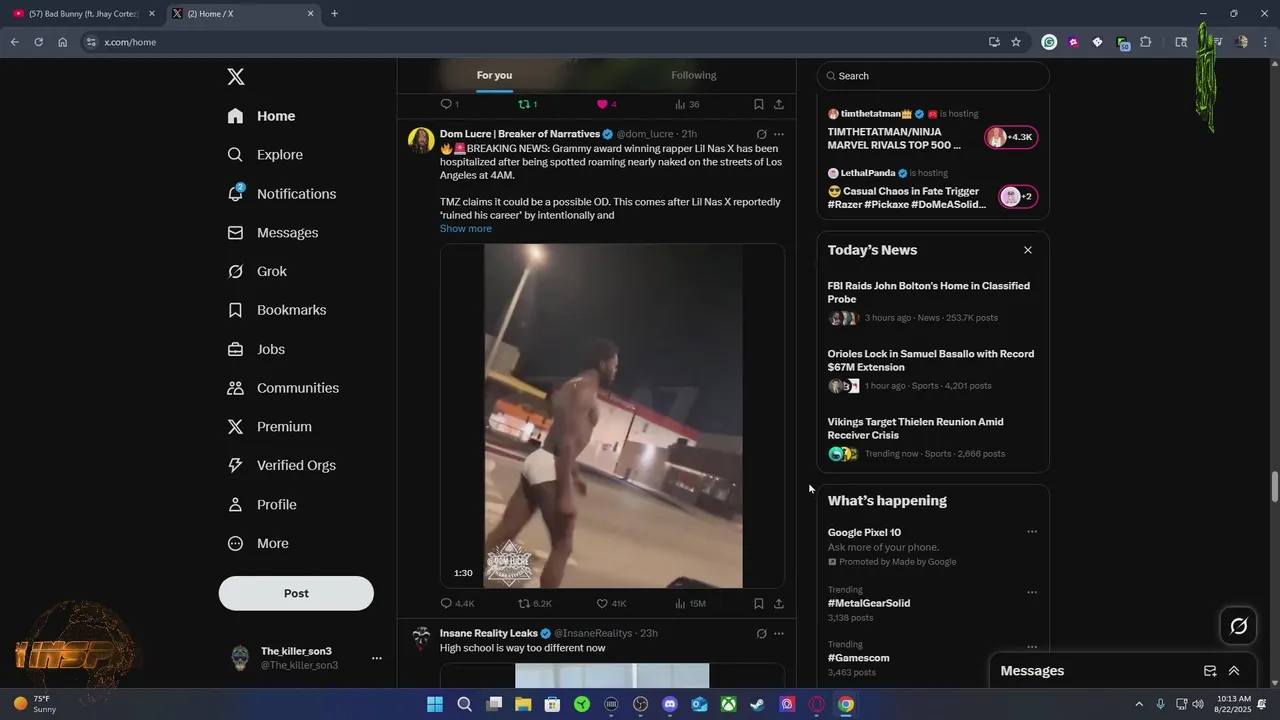This screenshot has width=1280, height=720.
Task: Unlike the top post with 4 likes
Action: click(607, 104)
